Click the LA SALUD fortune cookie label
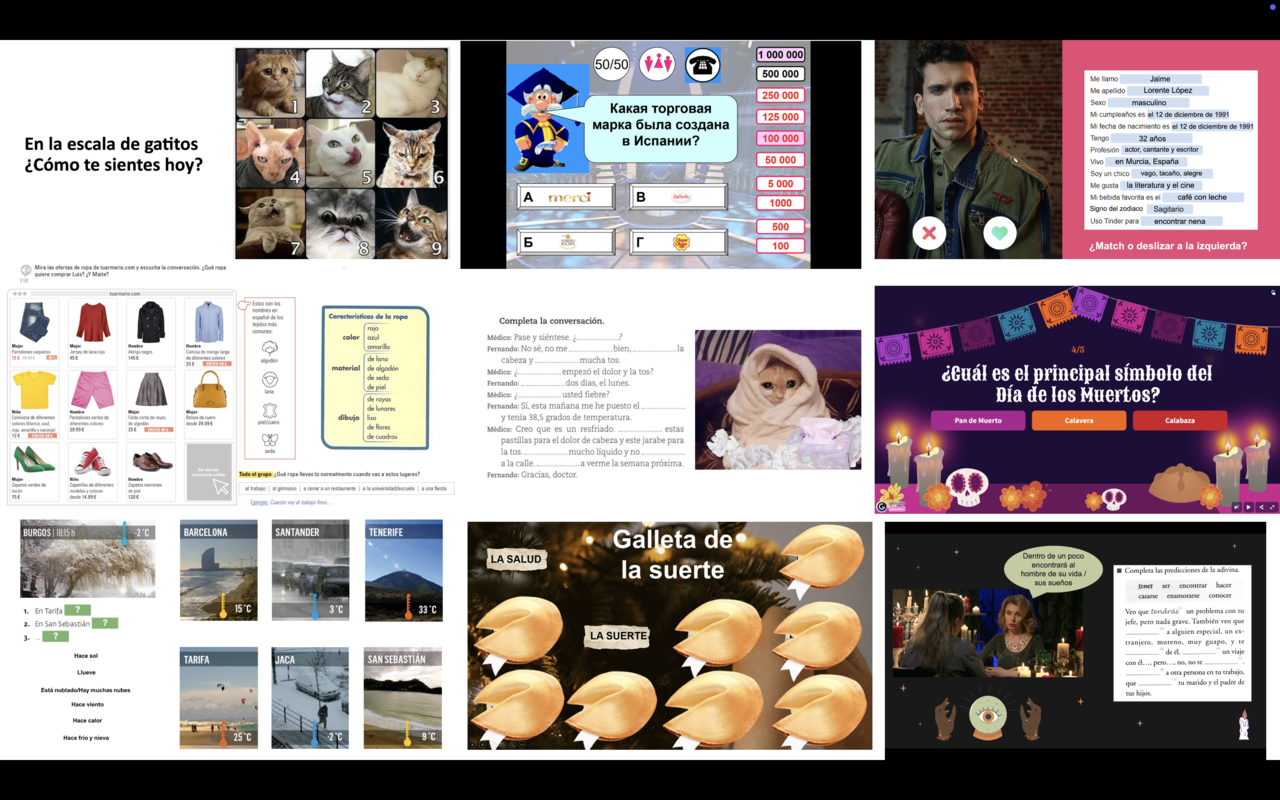The width and height of the screenshot is (1280, 800). 516,559
